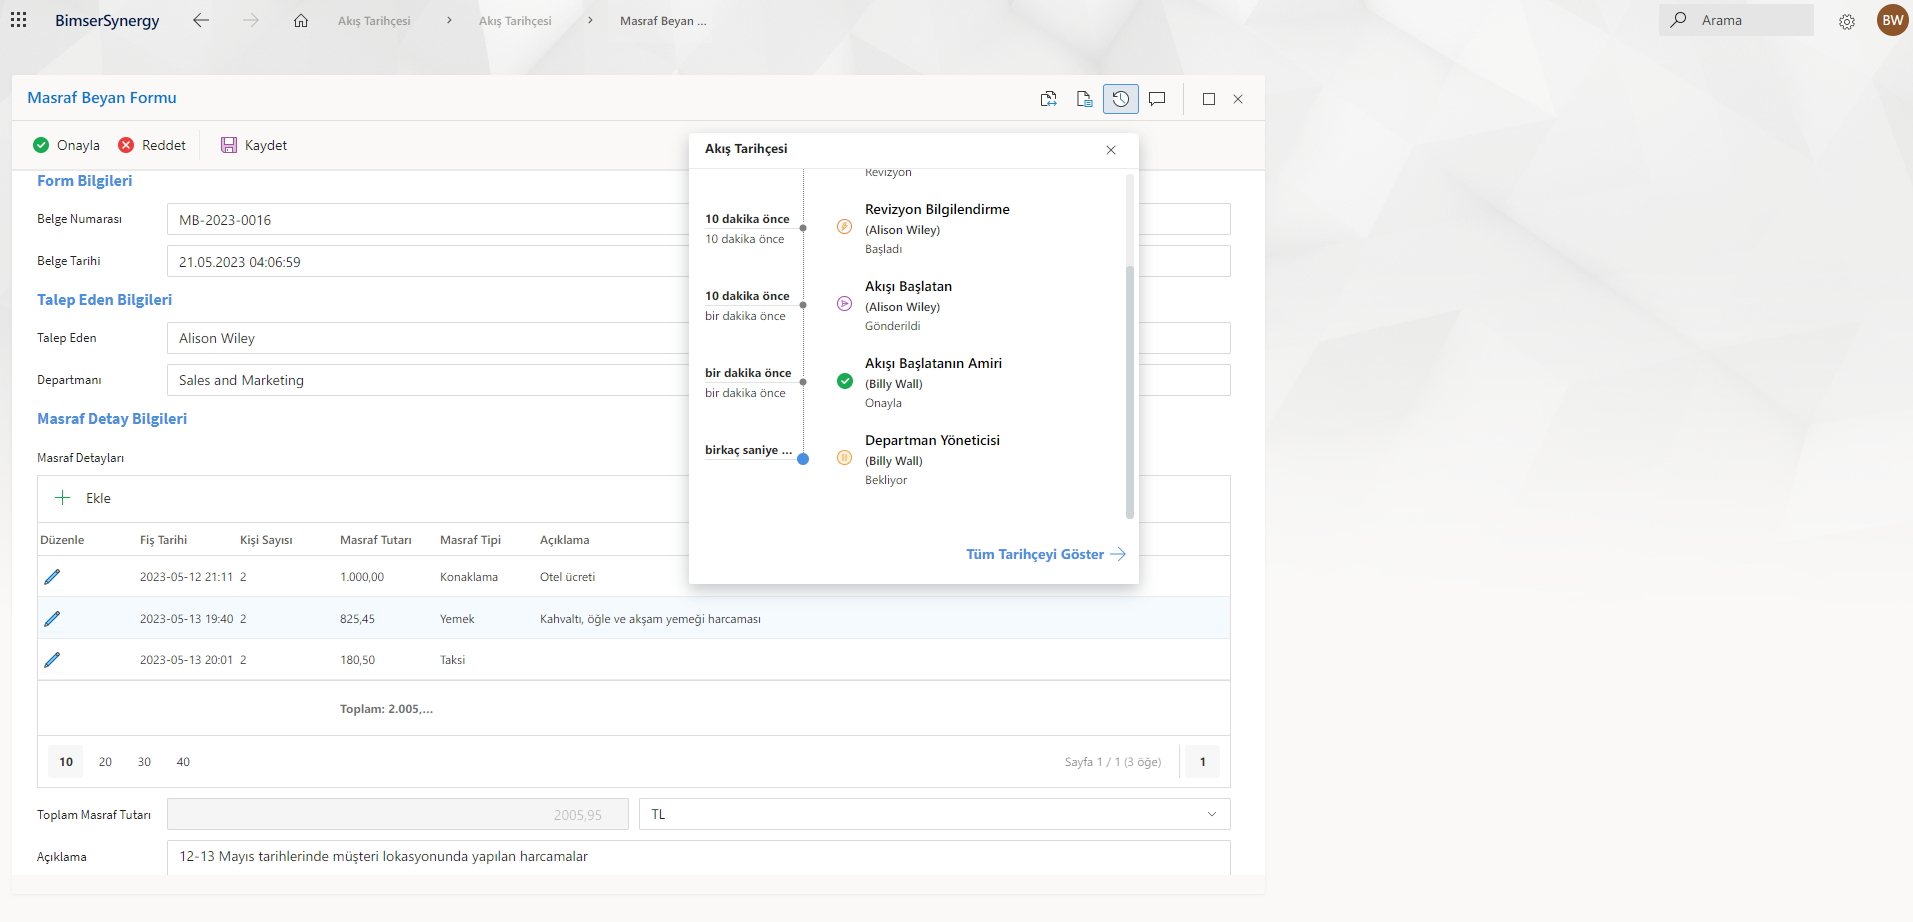Sort by Fiş Tarihi column header
The image size is (1913, 922).
pyautogui.click(x=163, y=540)
